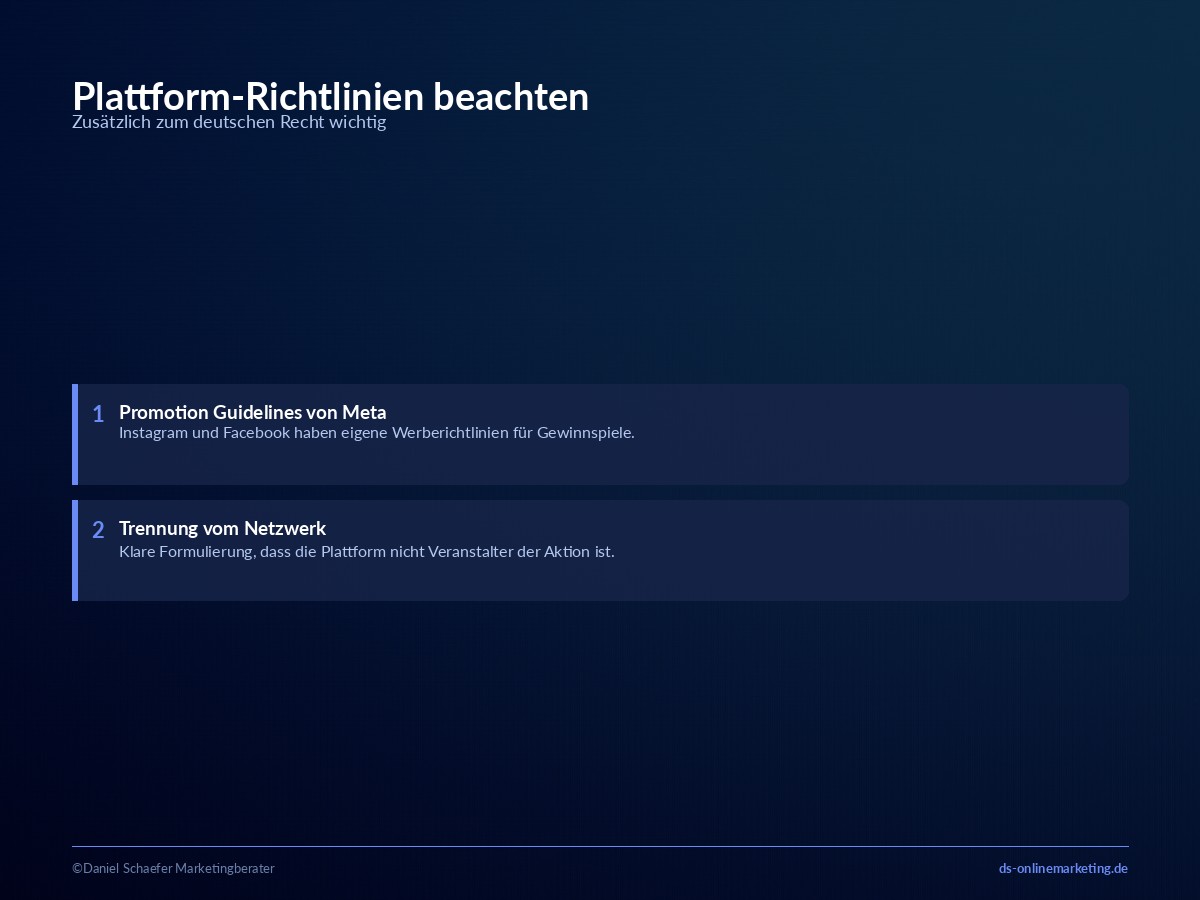Click '©Daniel Schaefer Marketingberater' footer text
Screen dimensions: 1200x900
point(173,868)
